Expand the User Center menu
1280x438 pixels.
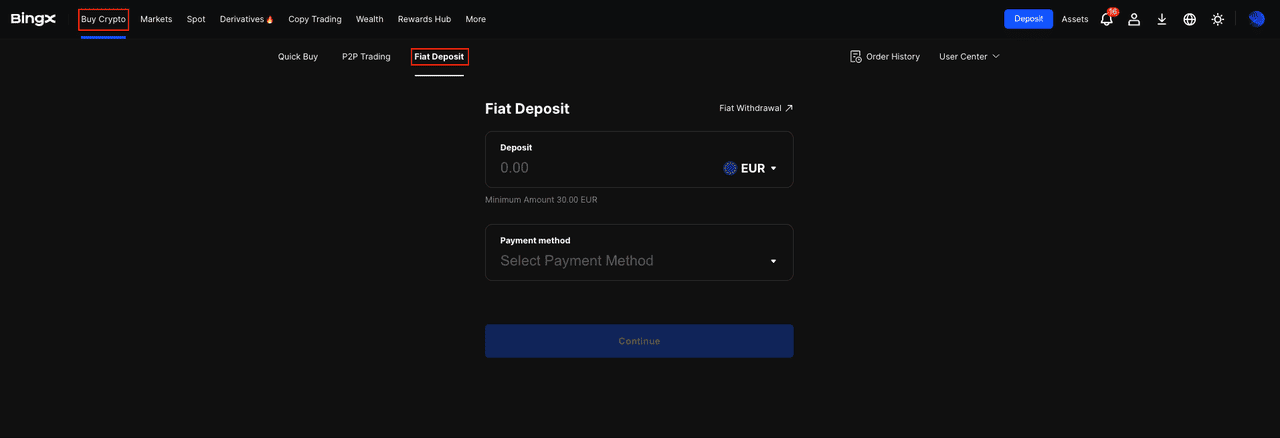(969, 57)
